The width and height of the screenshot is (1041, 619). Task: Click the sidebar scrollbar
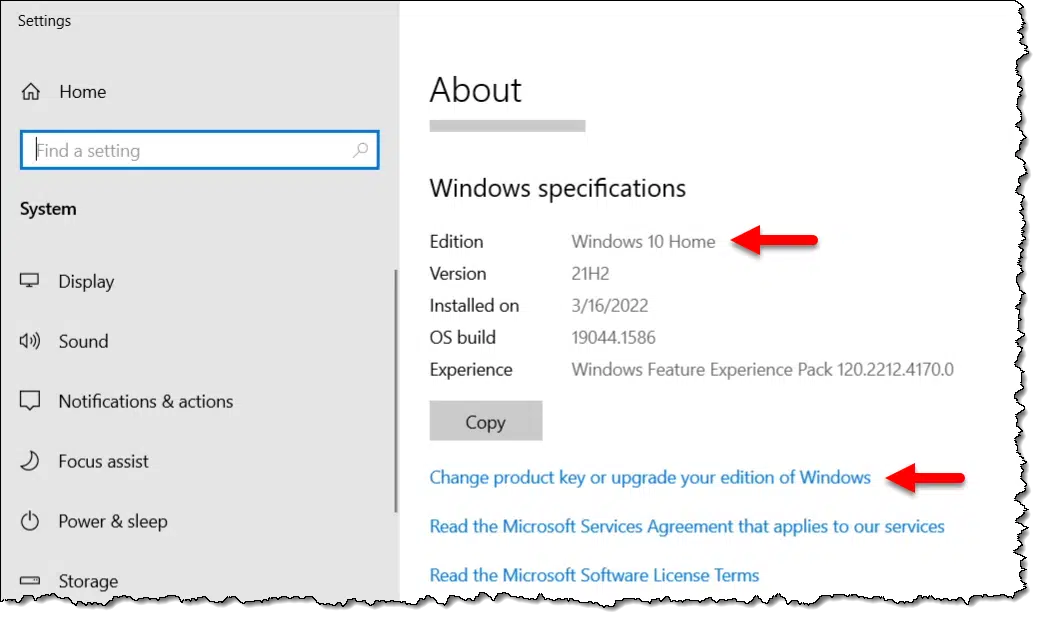(396, 391)
